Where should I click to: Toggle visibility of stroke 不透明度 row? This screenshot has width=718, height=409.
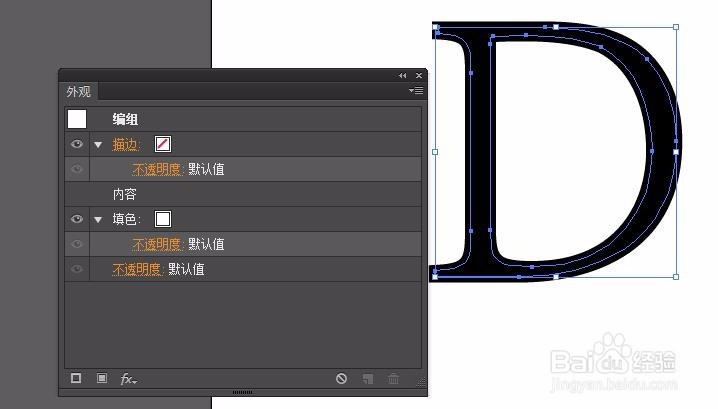click(x=77, y=169)
